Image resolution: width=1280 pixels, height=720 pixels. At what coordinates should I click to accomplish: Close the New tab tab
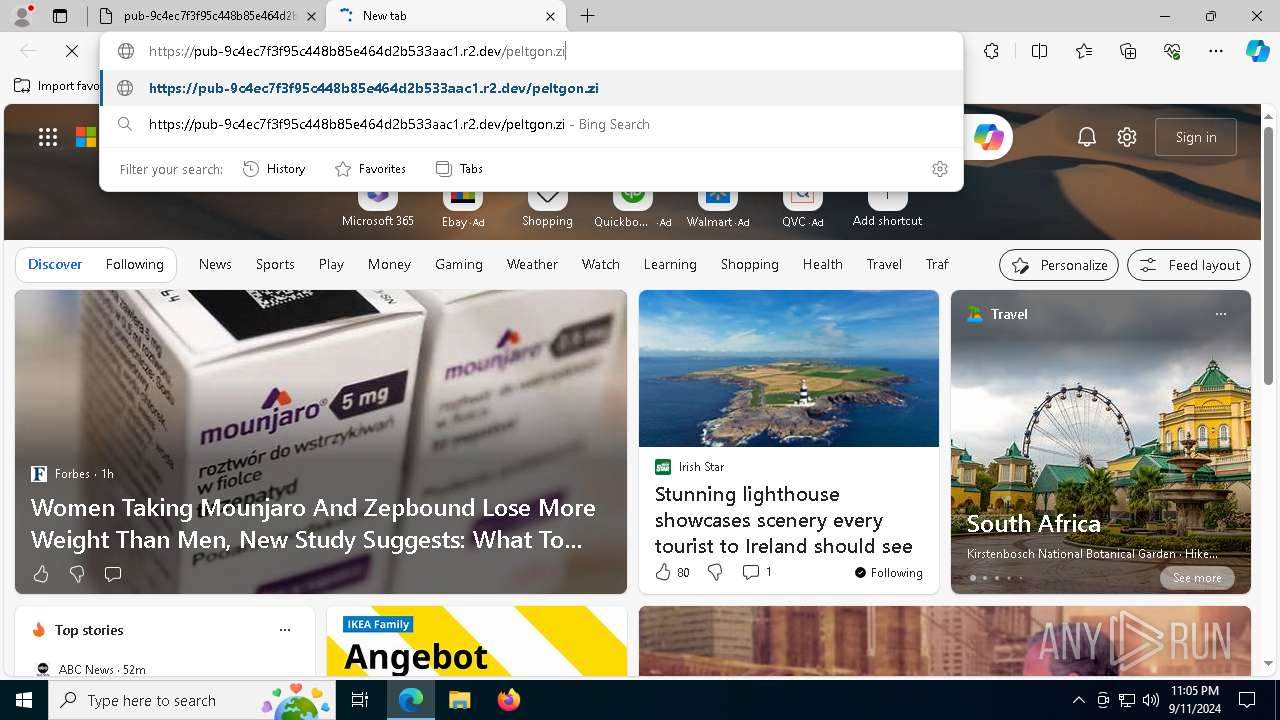[550, 16]
